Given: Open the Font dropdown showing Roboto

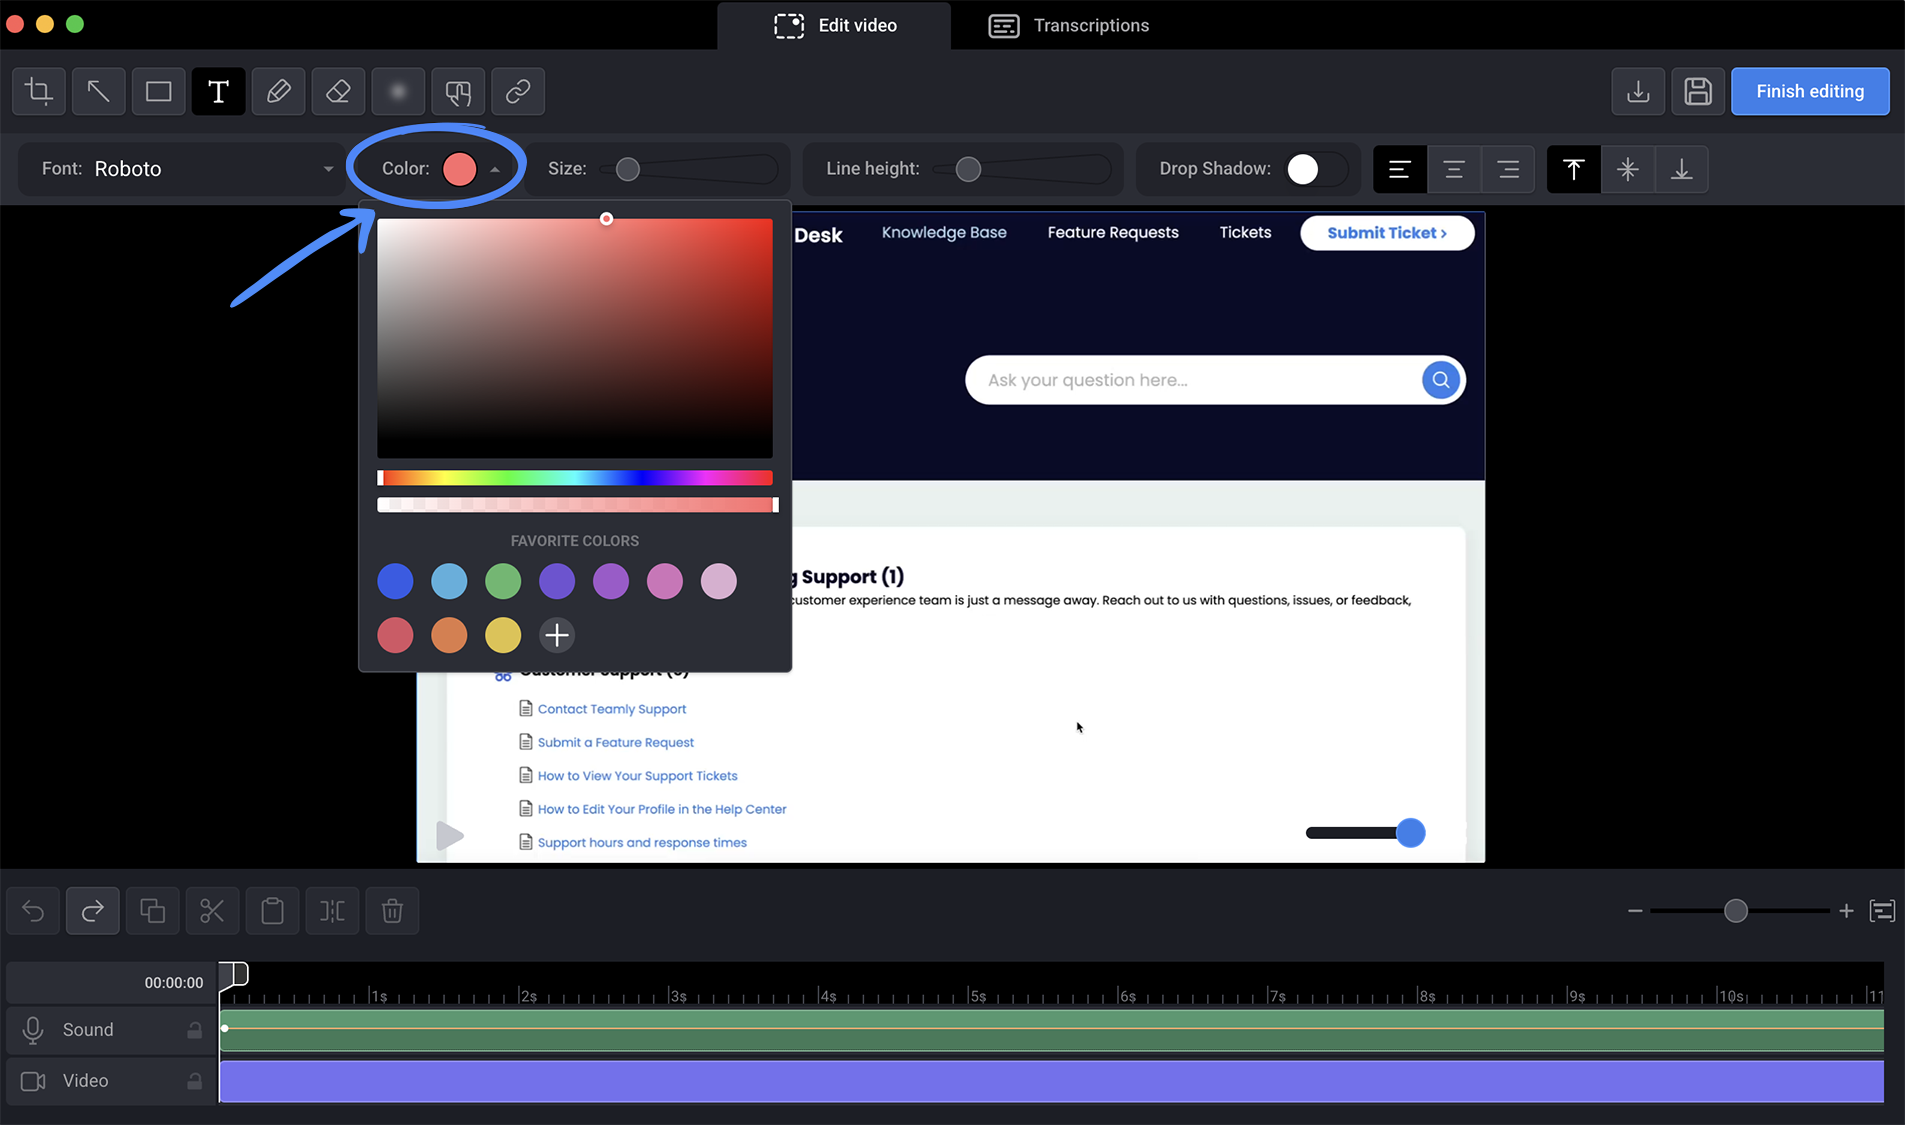Looking at the screenshot, I should click(x=183, y=169).
